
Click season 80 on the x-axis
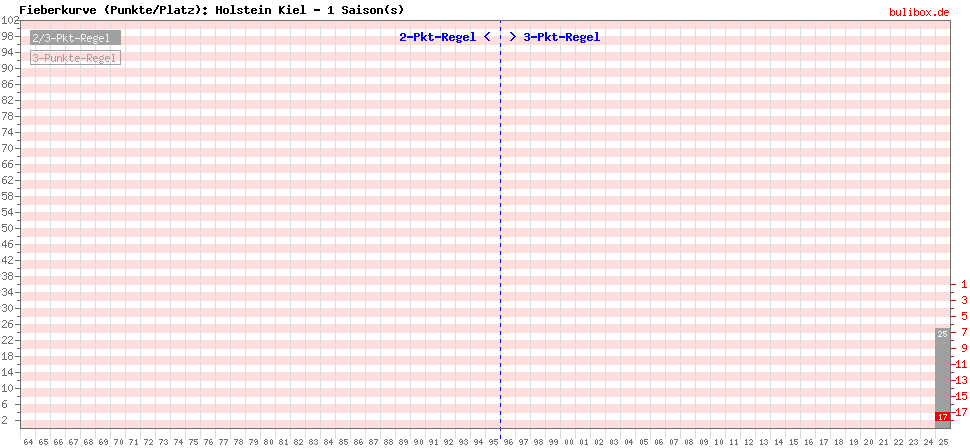(268, 441)
